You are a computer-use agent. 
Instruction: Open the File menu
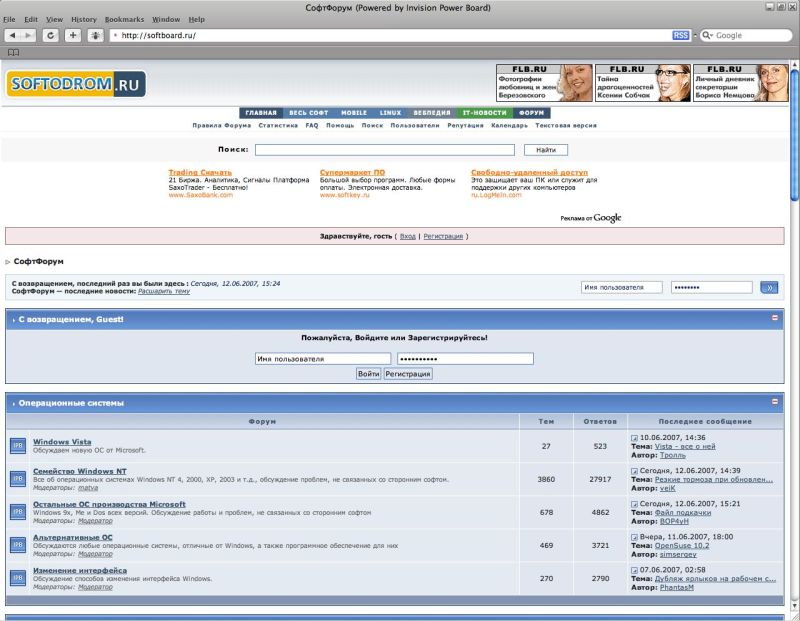9,19
